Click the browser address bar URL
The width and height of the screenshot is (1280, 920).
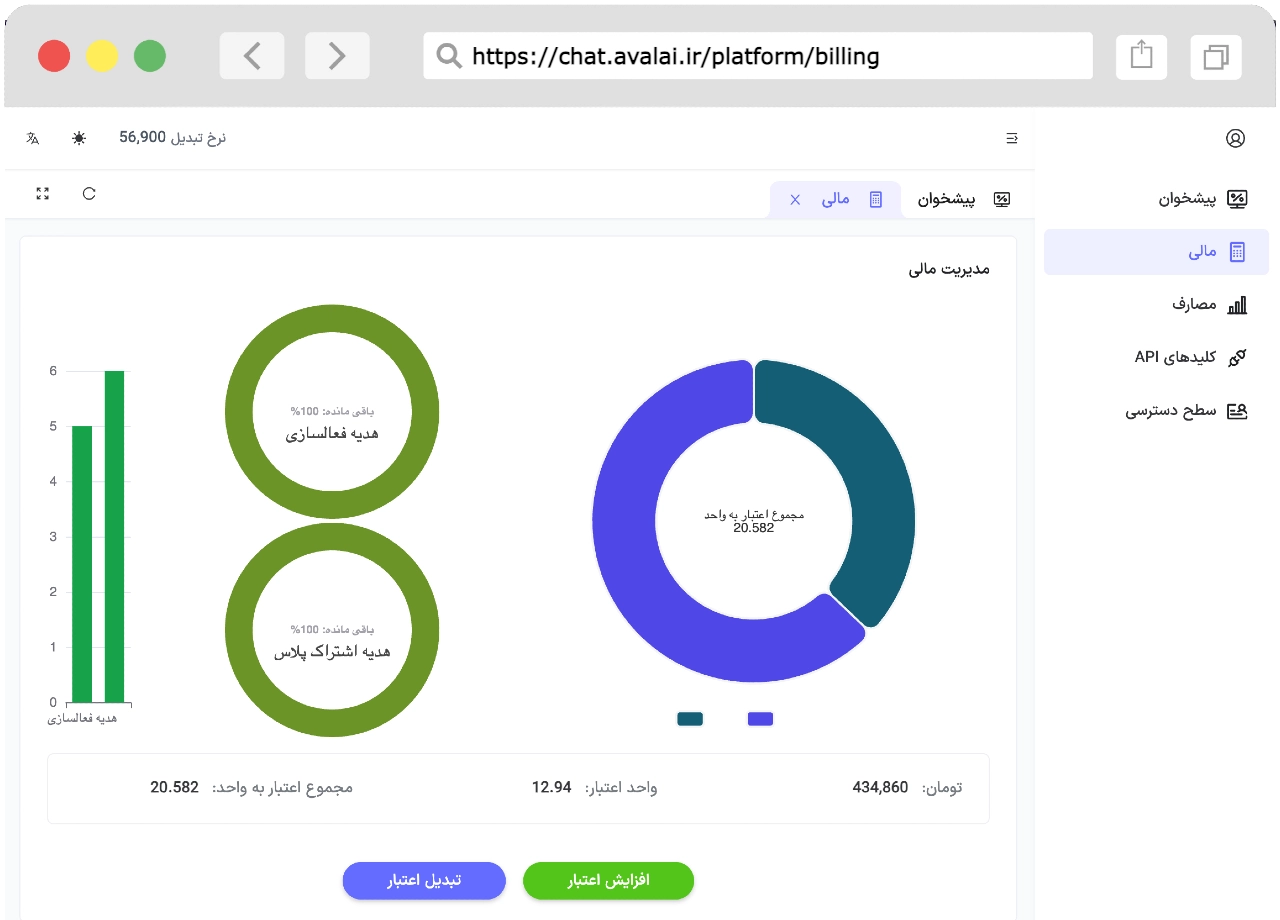click(676, 56)
